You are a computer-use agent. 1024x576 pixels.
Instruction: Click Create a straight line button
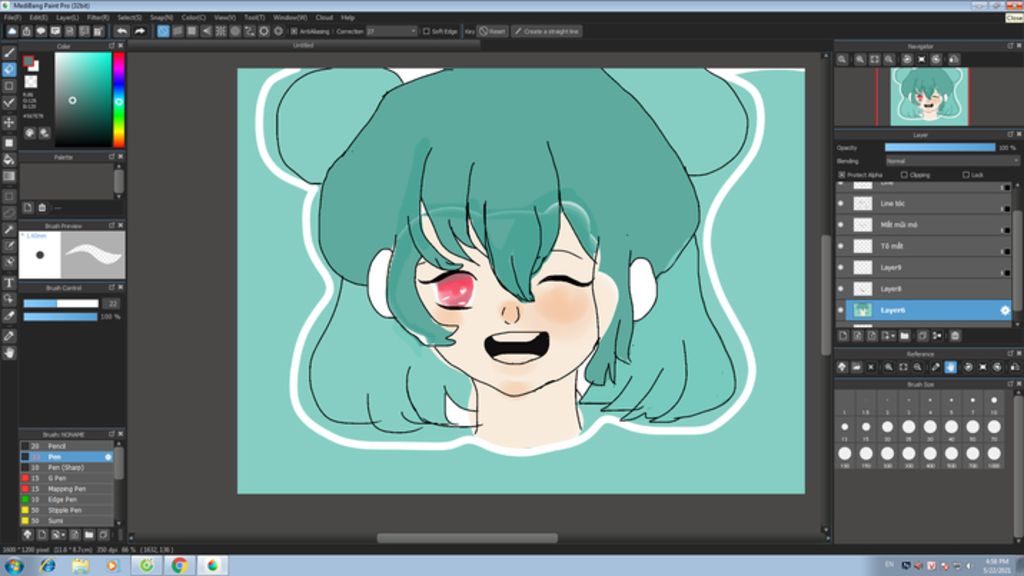(547, 31)
